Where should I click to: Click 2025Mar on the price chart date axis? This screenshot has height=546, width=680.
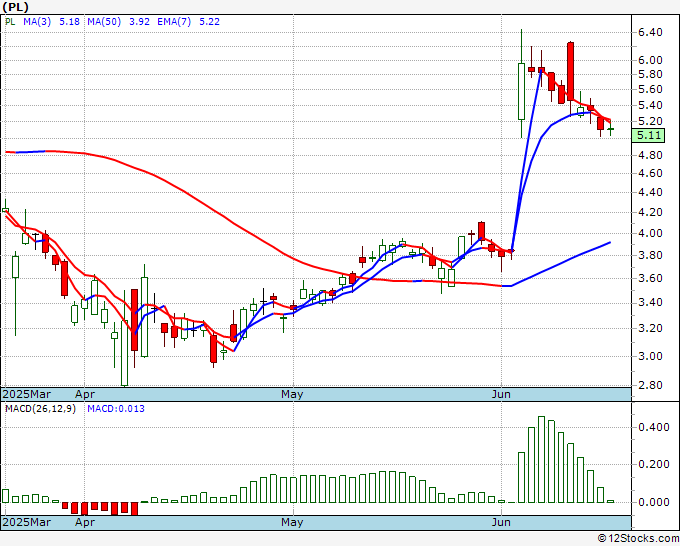(27, 394)
